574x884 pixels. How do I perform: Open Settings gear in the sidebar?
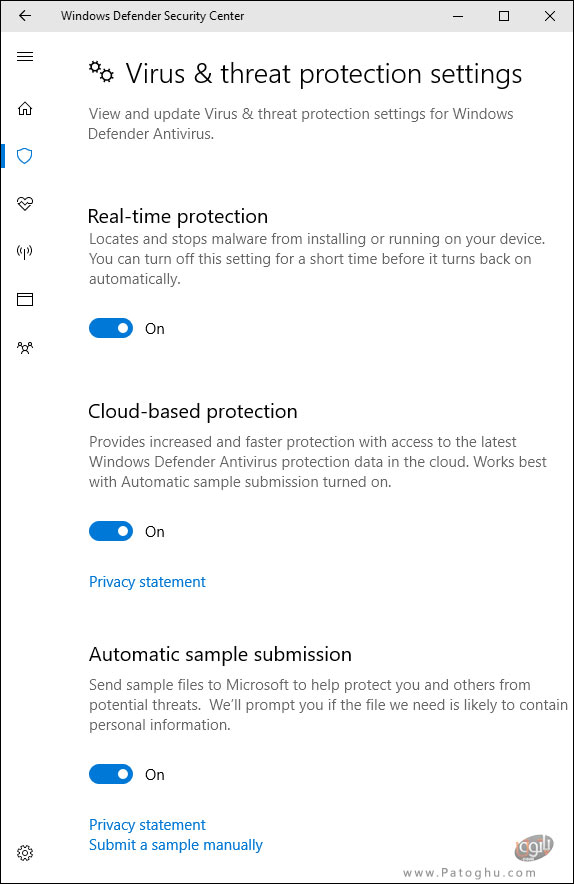pos(25,852)
